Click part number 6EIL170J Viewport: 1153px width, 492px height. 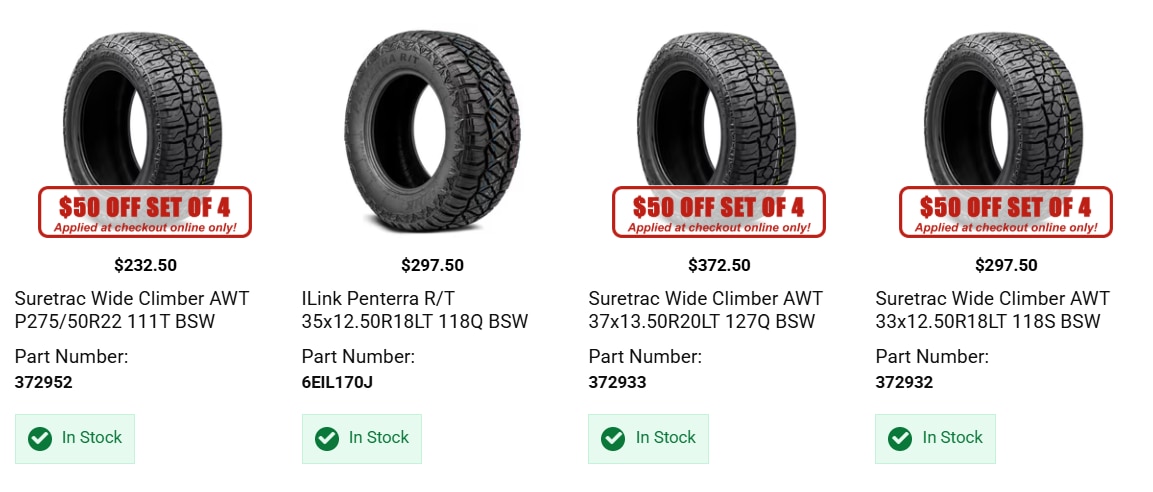point(338,382)
